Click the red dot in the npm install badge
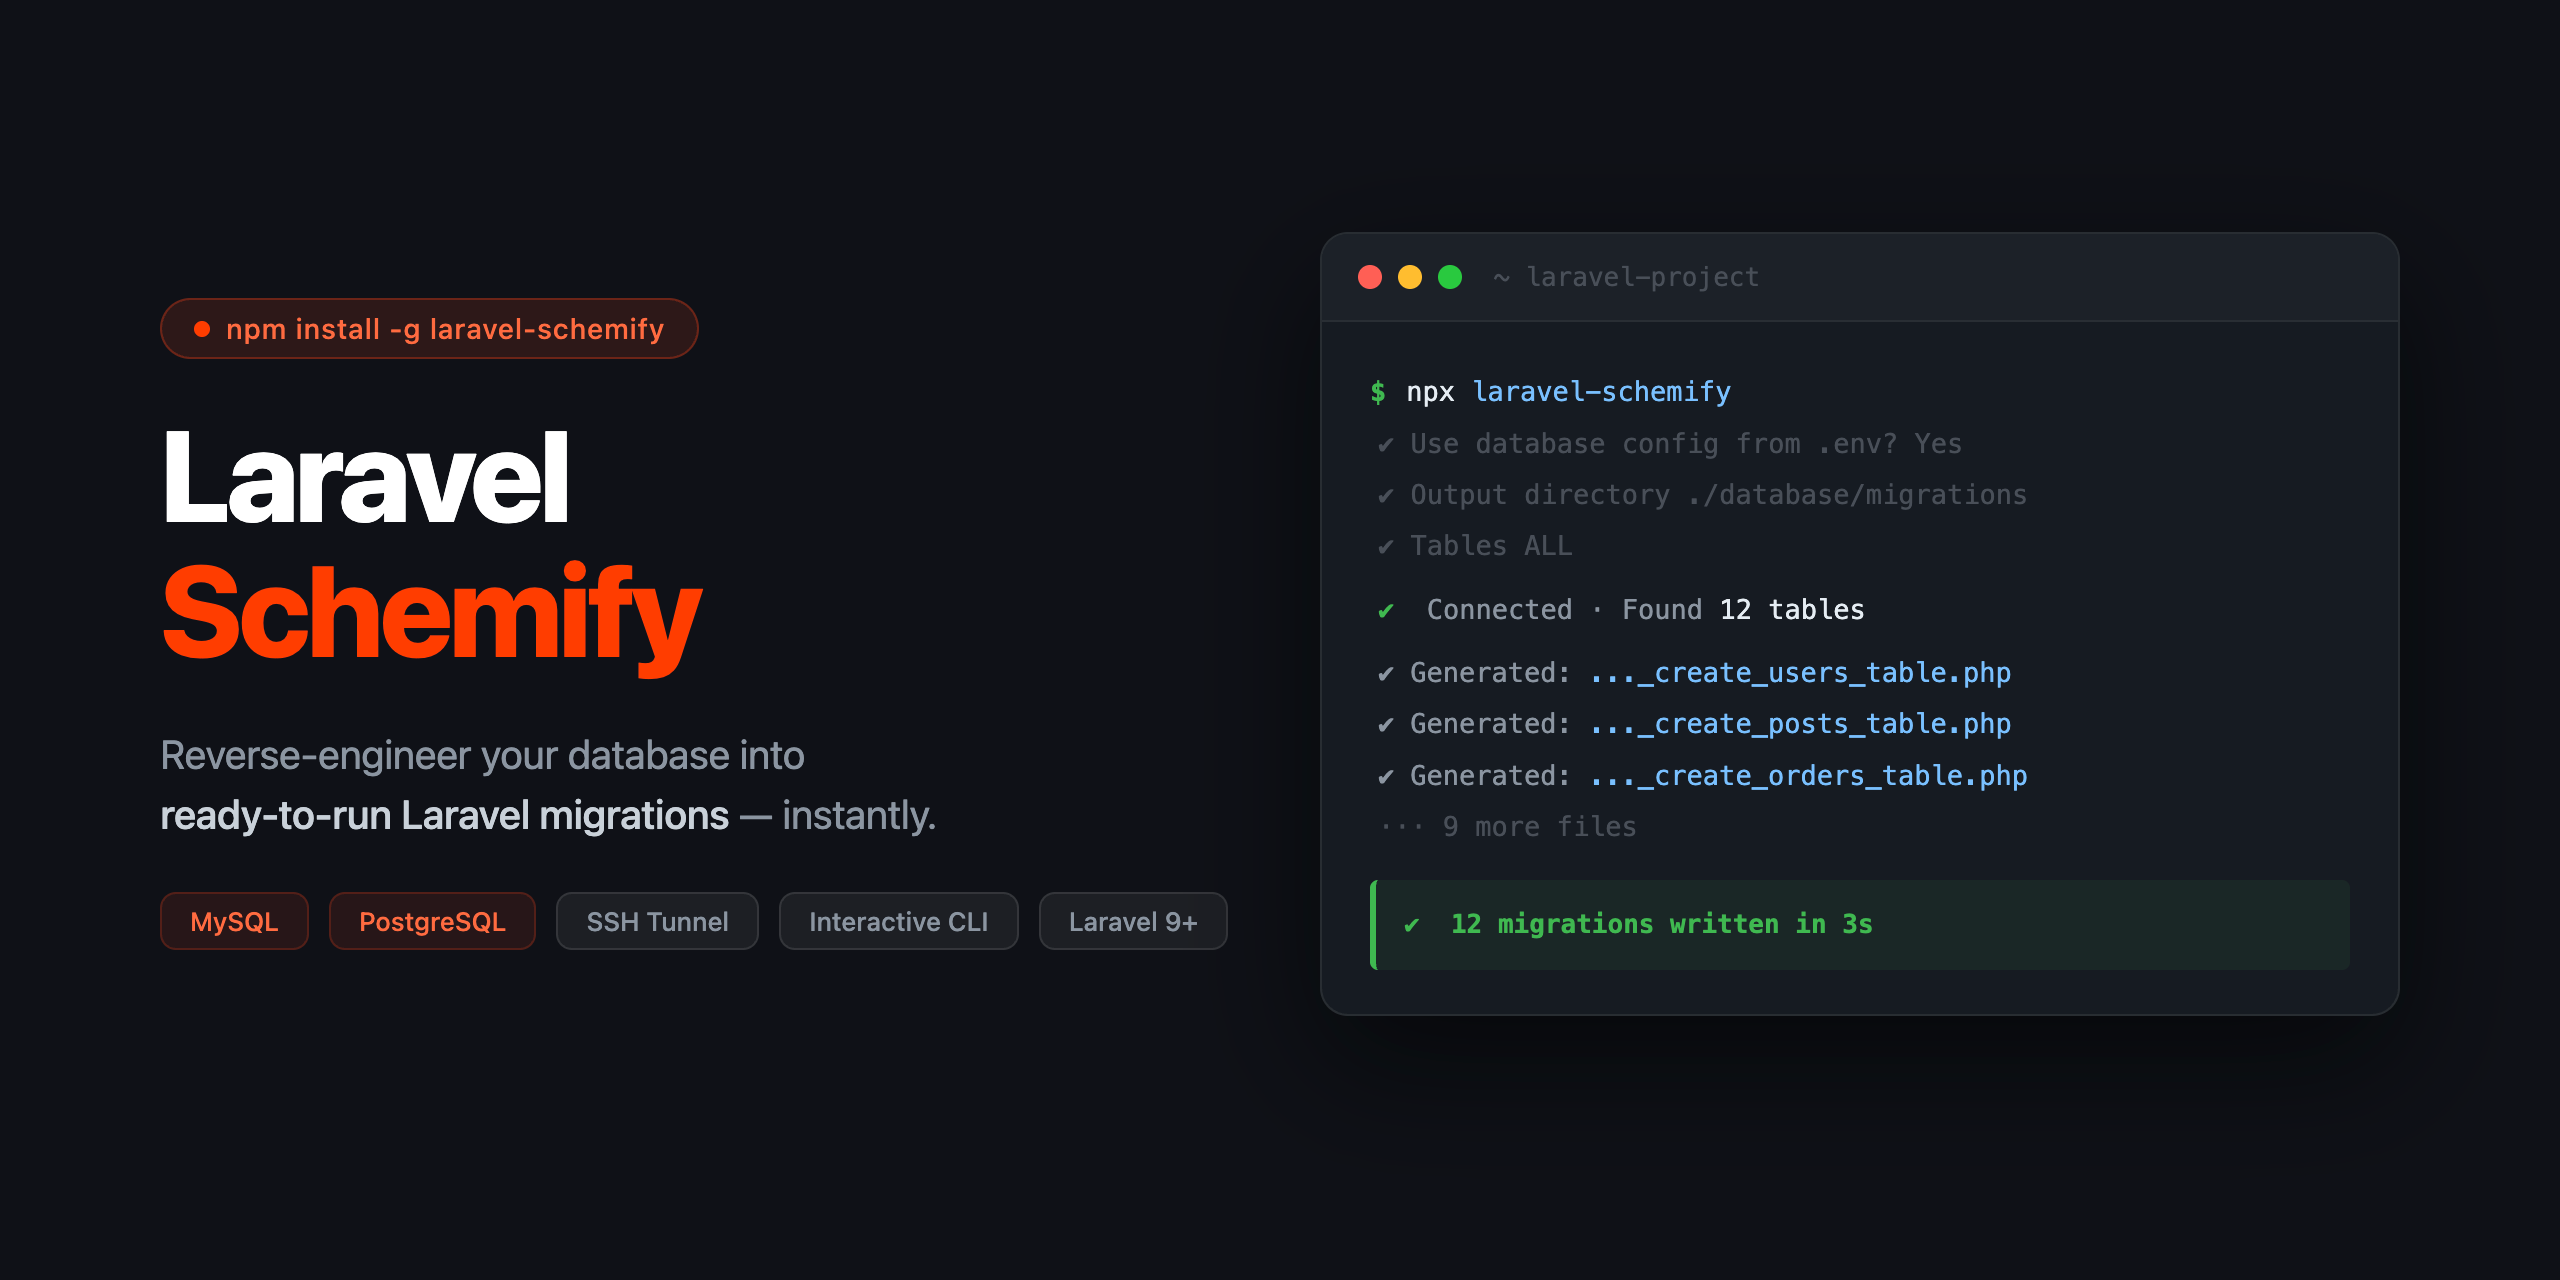This screenshot has width=2560, height=1280. click(201, 328)
